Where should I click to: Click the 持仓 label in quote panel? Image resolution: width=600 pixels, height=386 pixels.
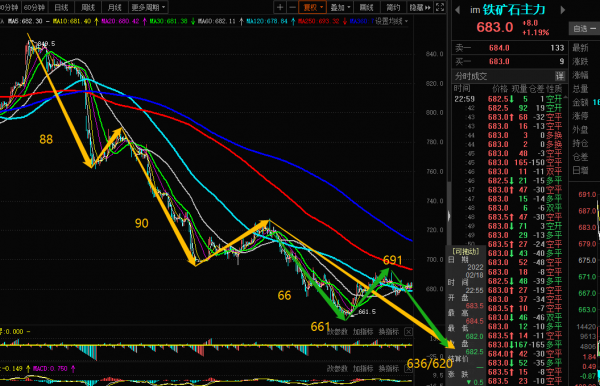[580, 143]
